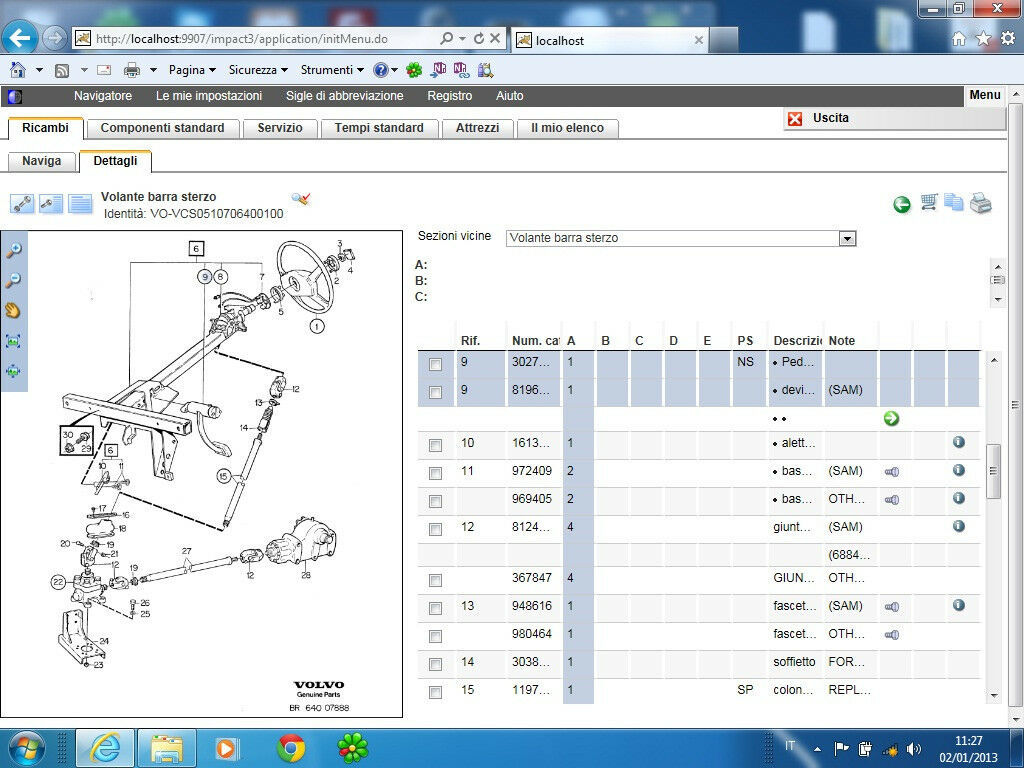
Task: Click the zoom out magnifier on diagram
Action: pos(14,281)
